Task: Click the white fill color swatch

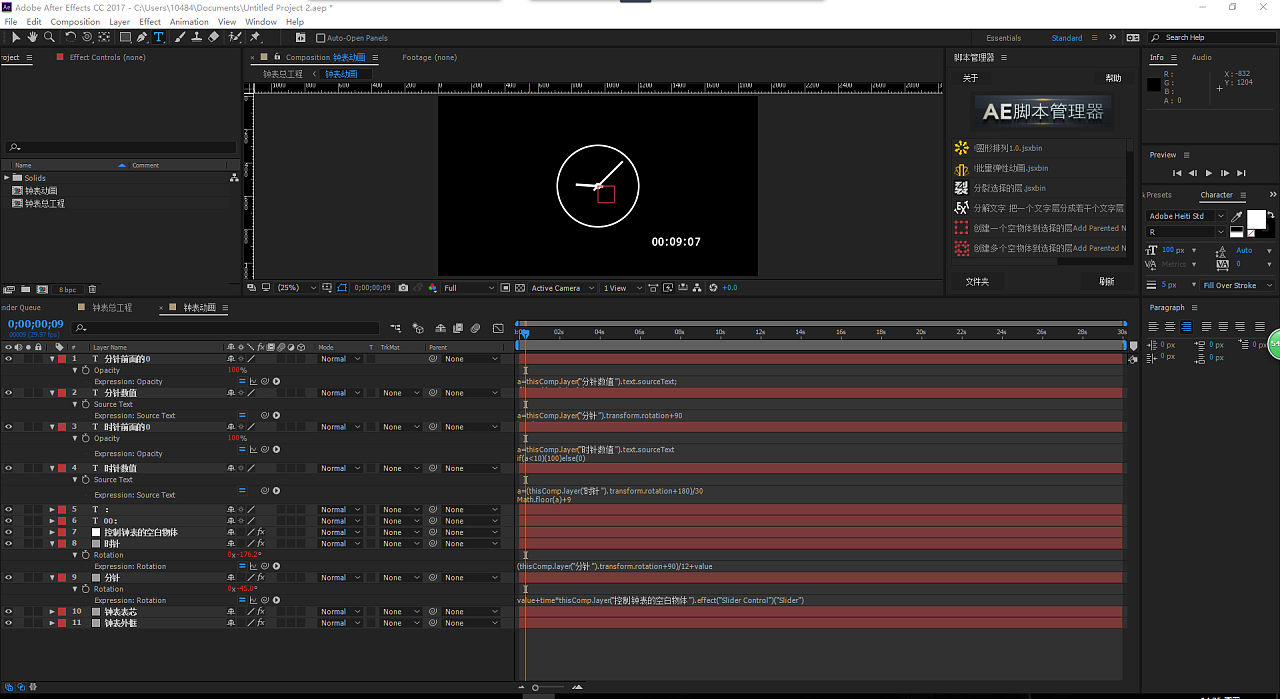Action: click(1254, 219)
